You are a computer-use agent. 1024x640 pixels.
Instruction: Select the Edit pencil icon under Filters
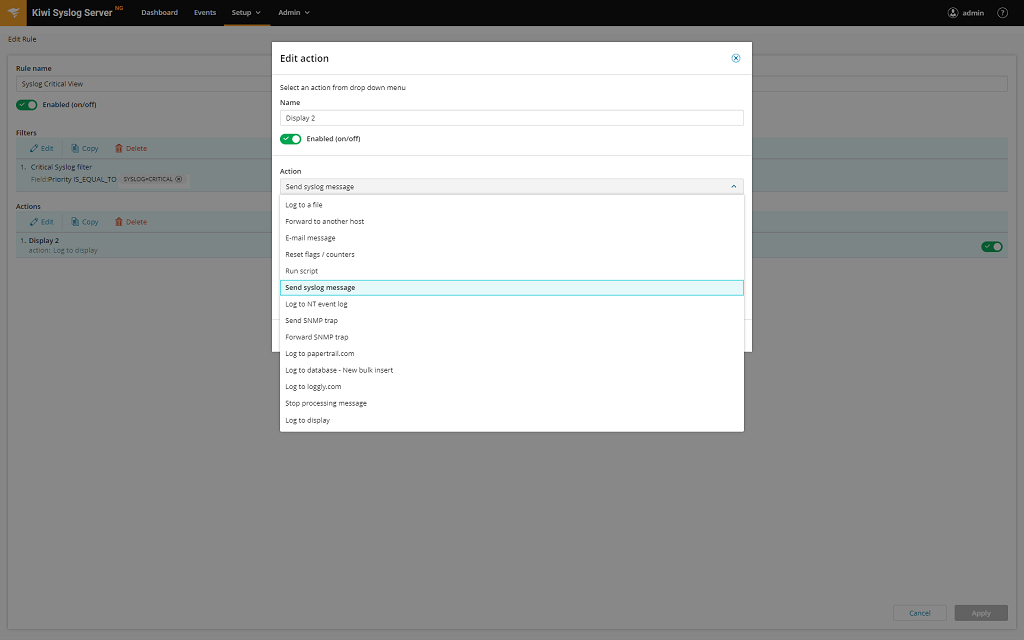pos(40,147)
